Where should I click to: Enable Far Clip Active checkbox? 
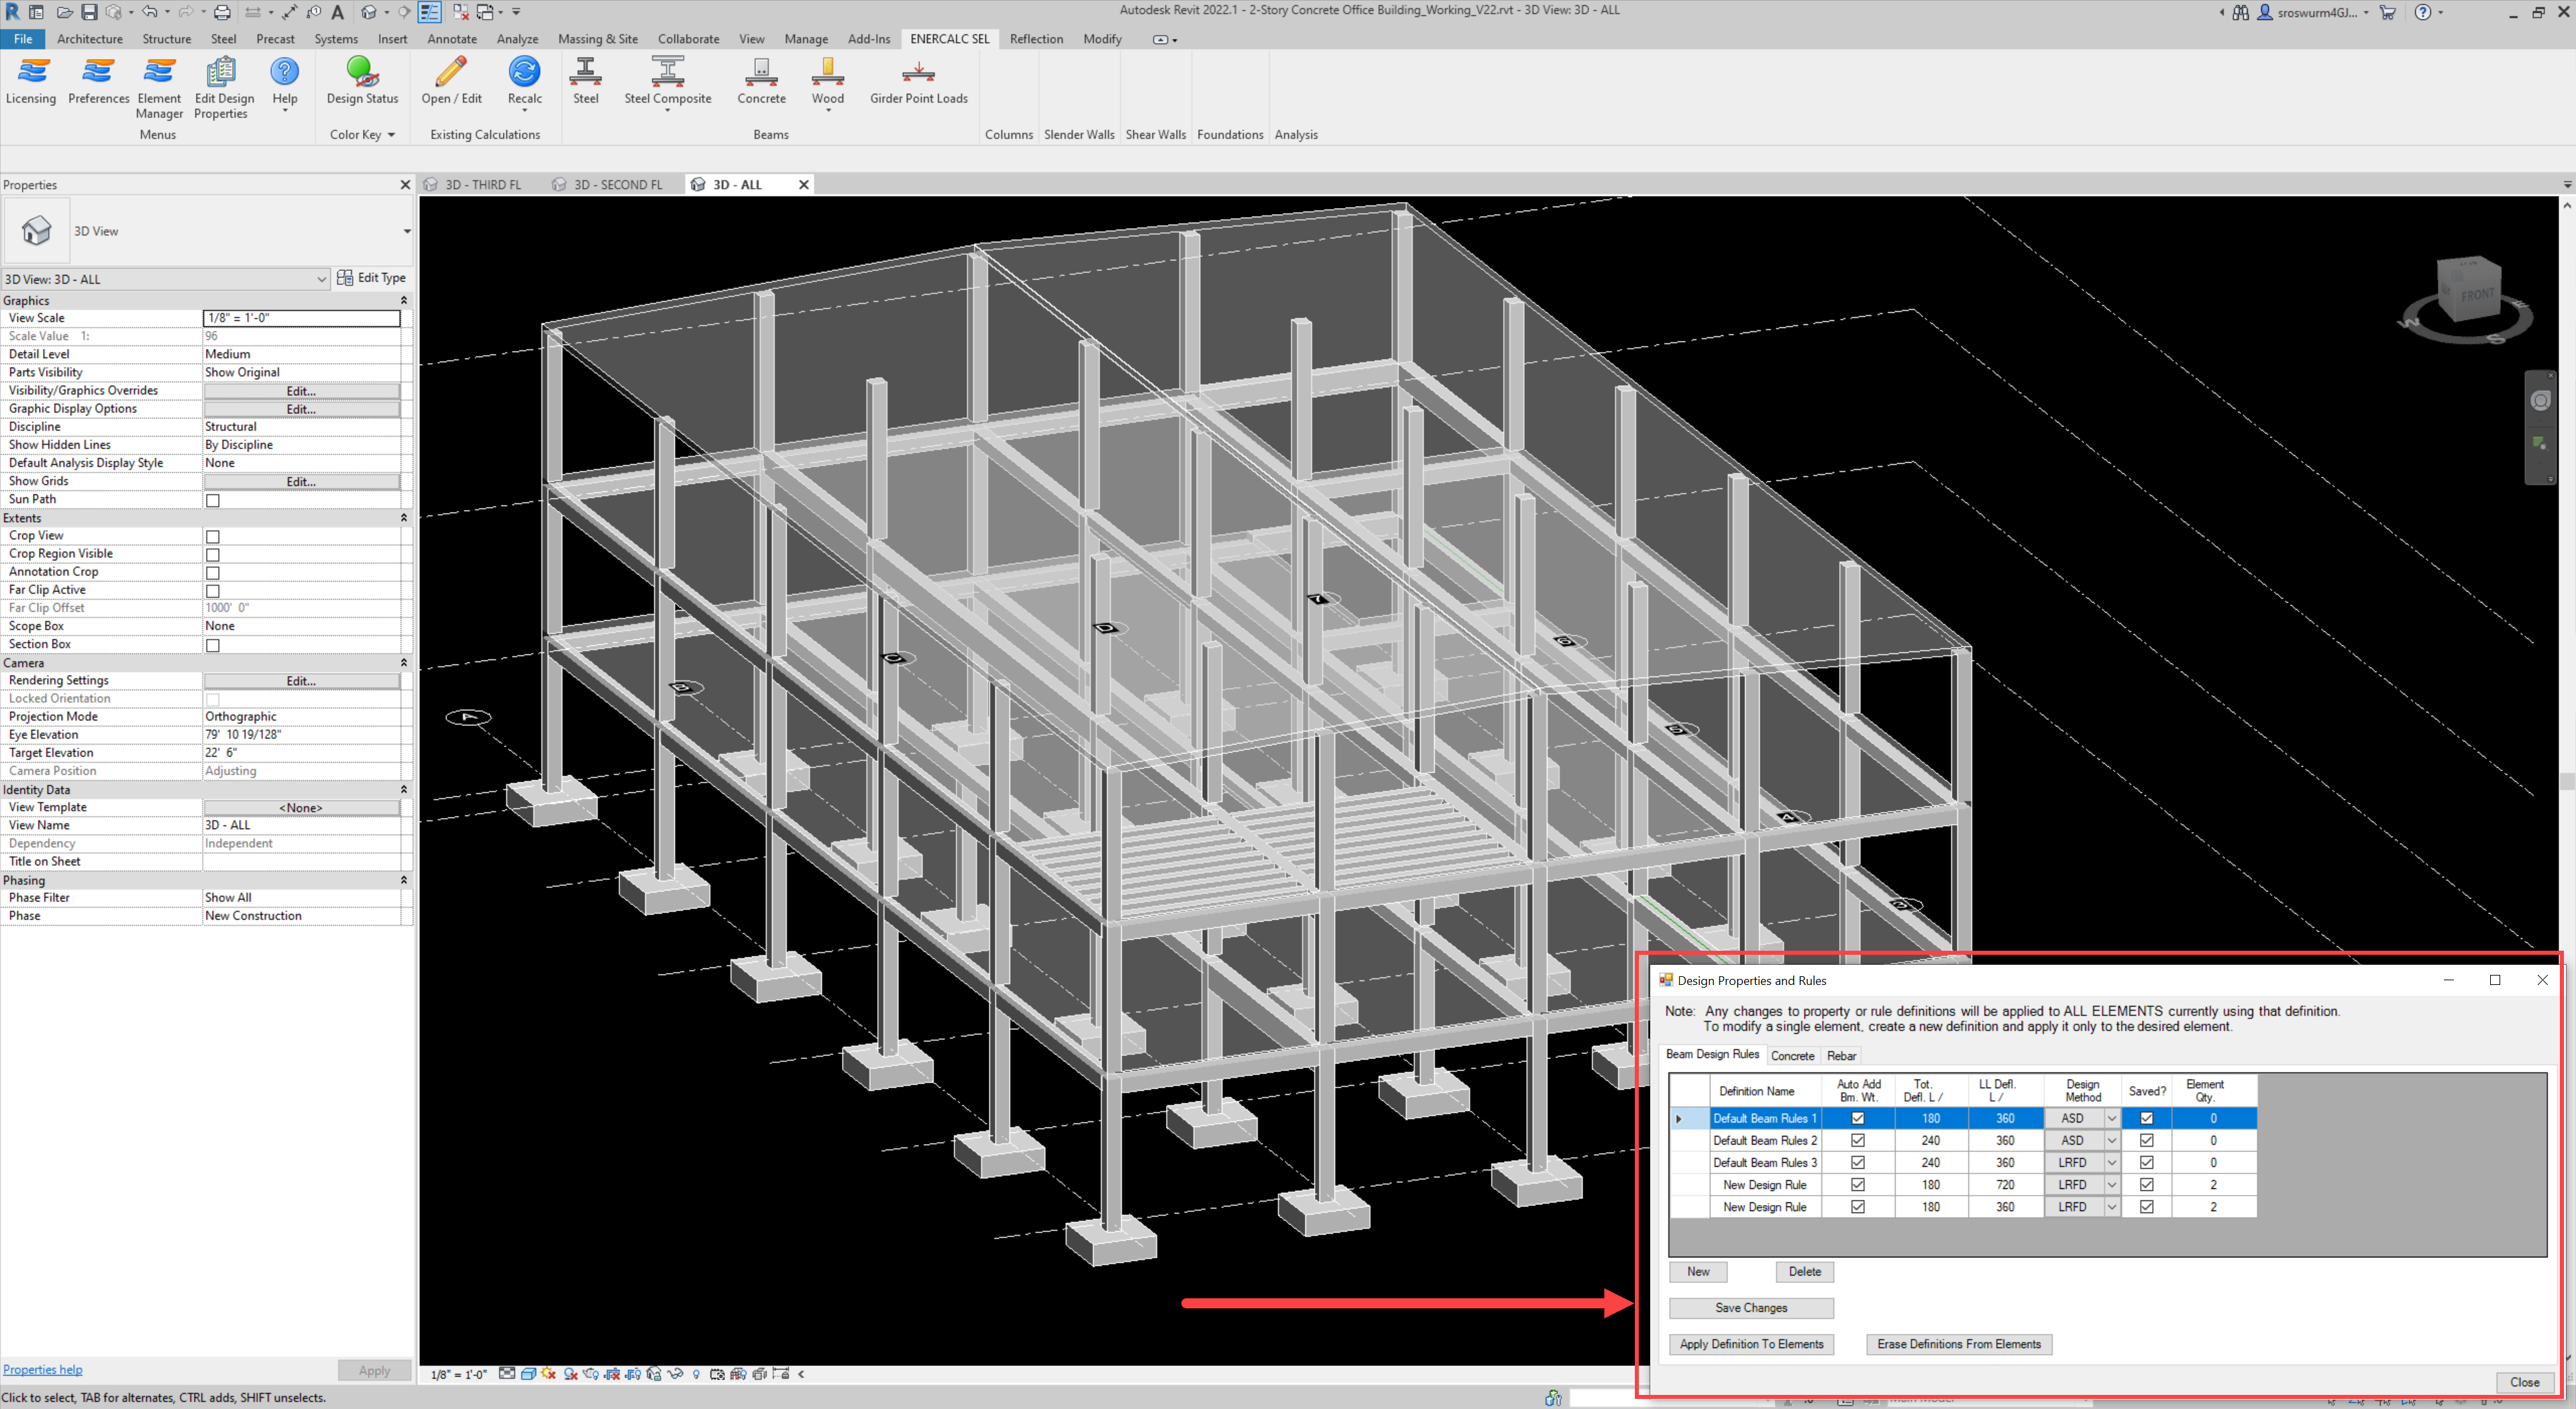[x=213, y=591]
